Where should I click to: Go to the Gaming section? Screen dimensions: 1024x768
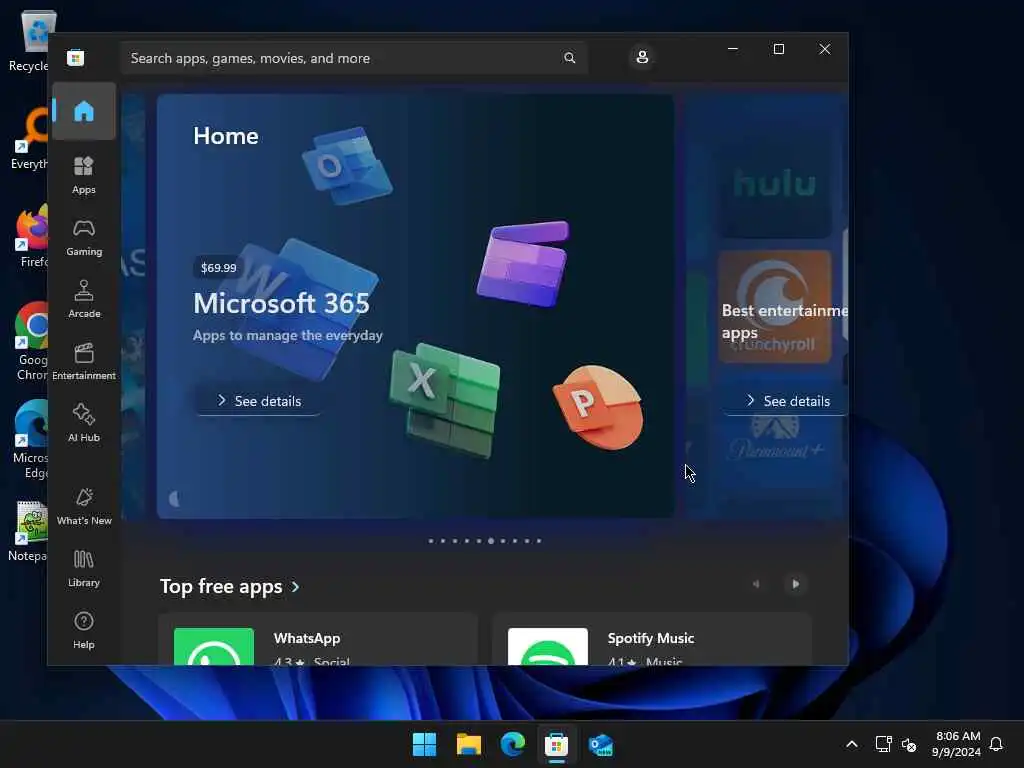click(x=84, y=238)
